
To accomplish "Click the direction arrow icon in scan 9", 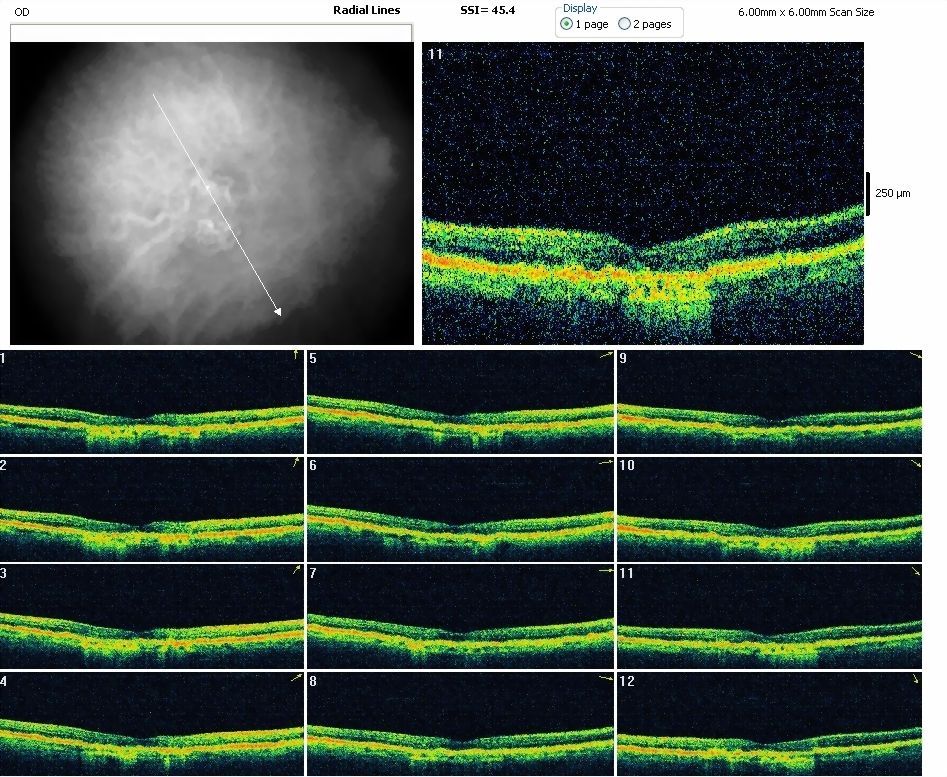I will [915, 356].
